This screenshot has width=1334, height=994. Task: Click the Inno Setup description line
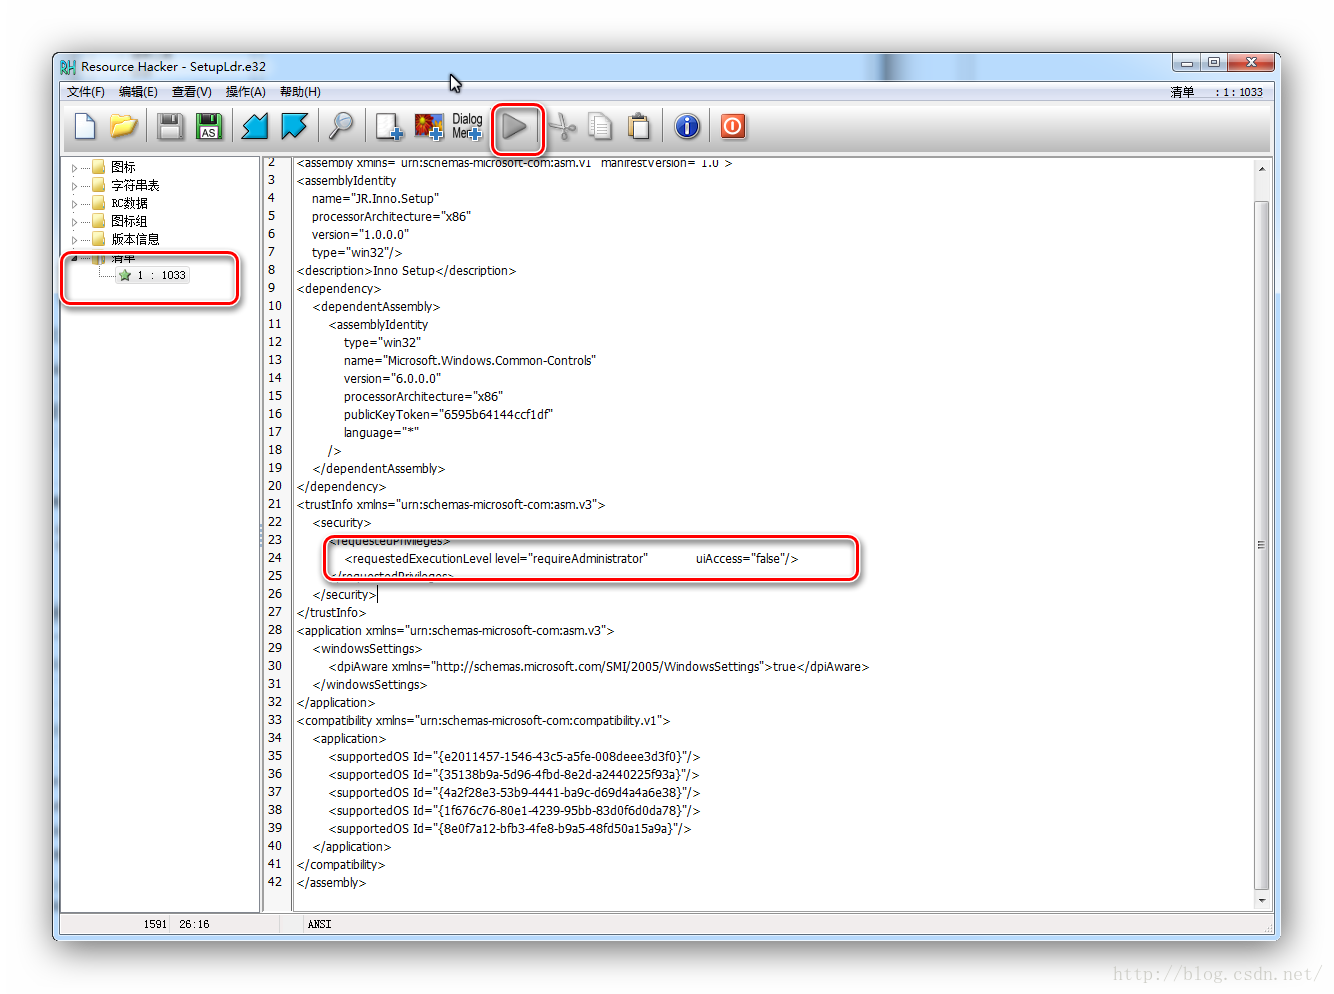coord(406,270)
